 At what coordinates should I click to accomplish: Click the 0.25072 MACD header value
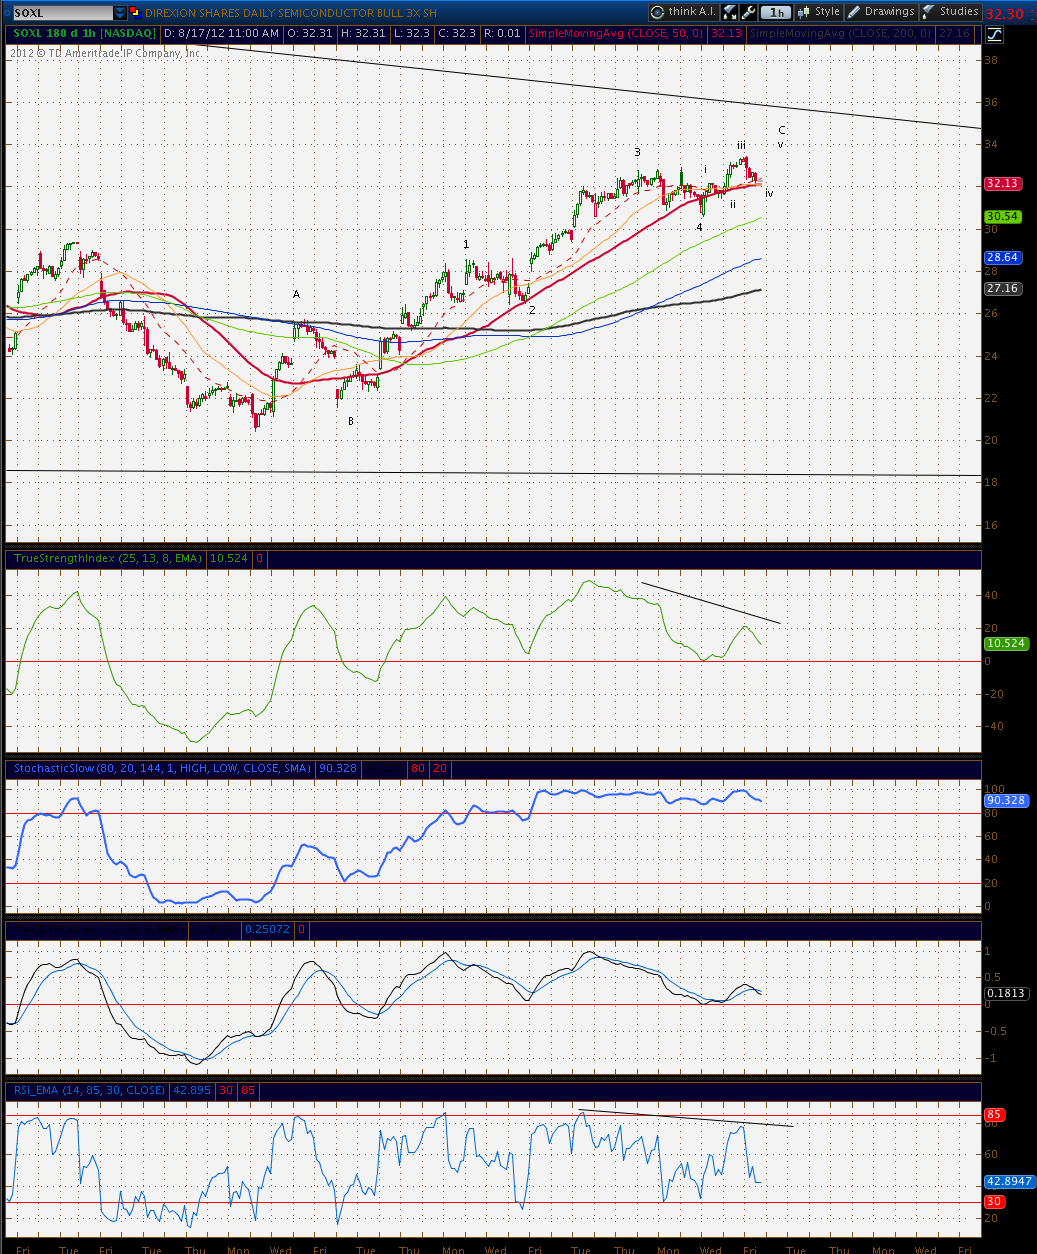click(268, 929)
